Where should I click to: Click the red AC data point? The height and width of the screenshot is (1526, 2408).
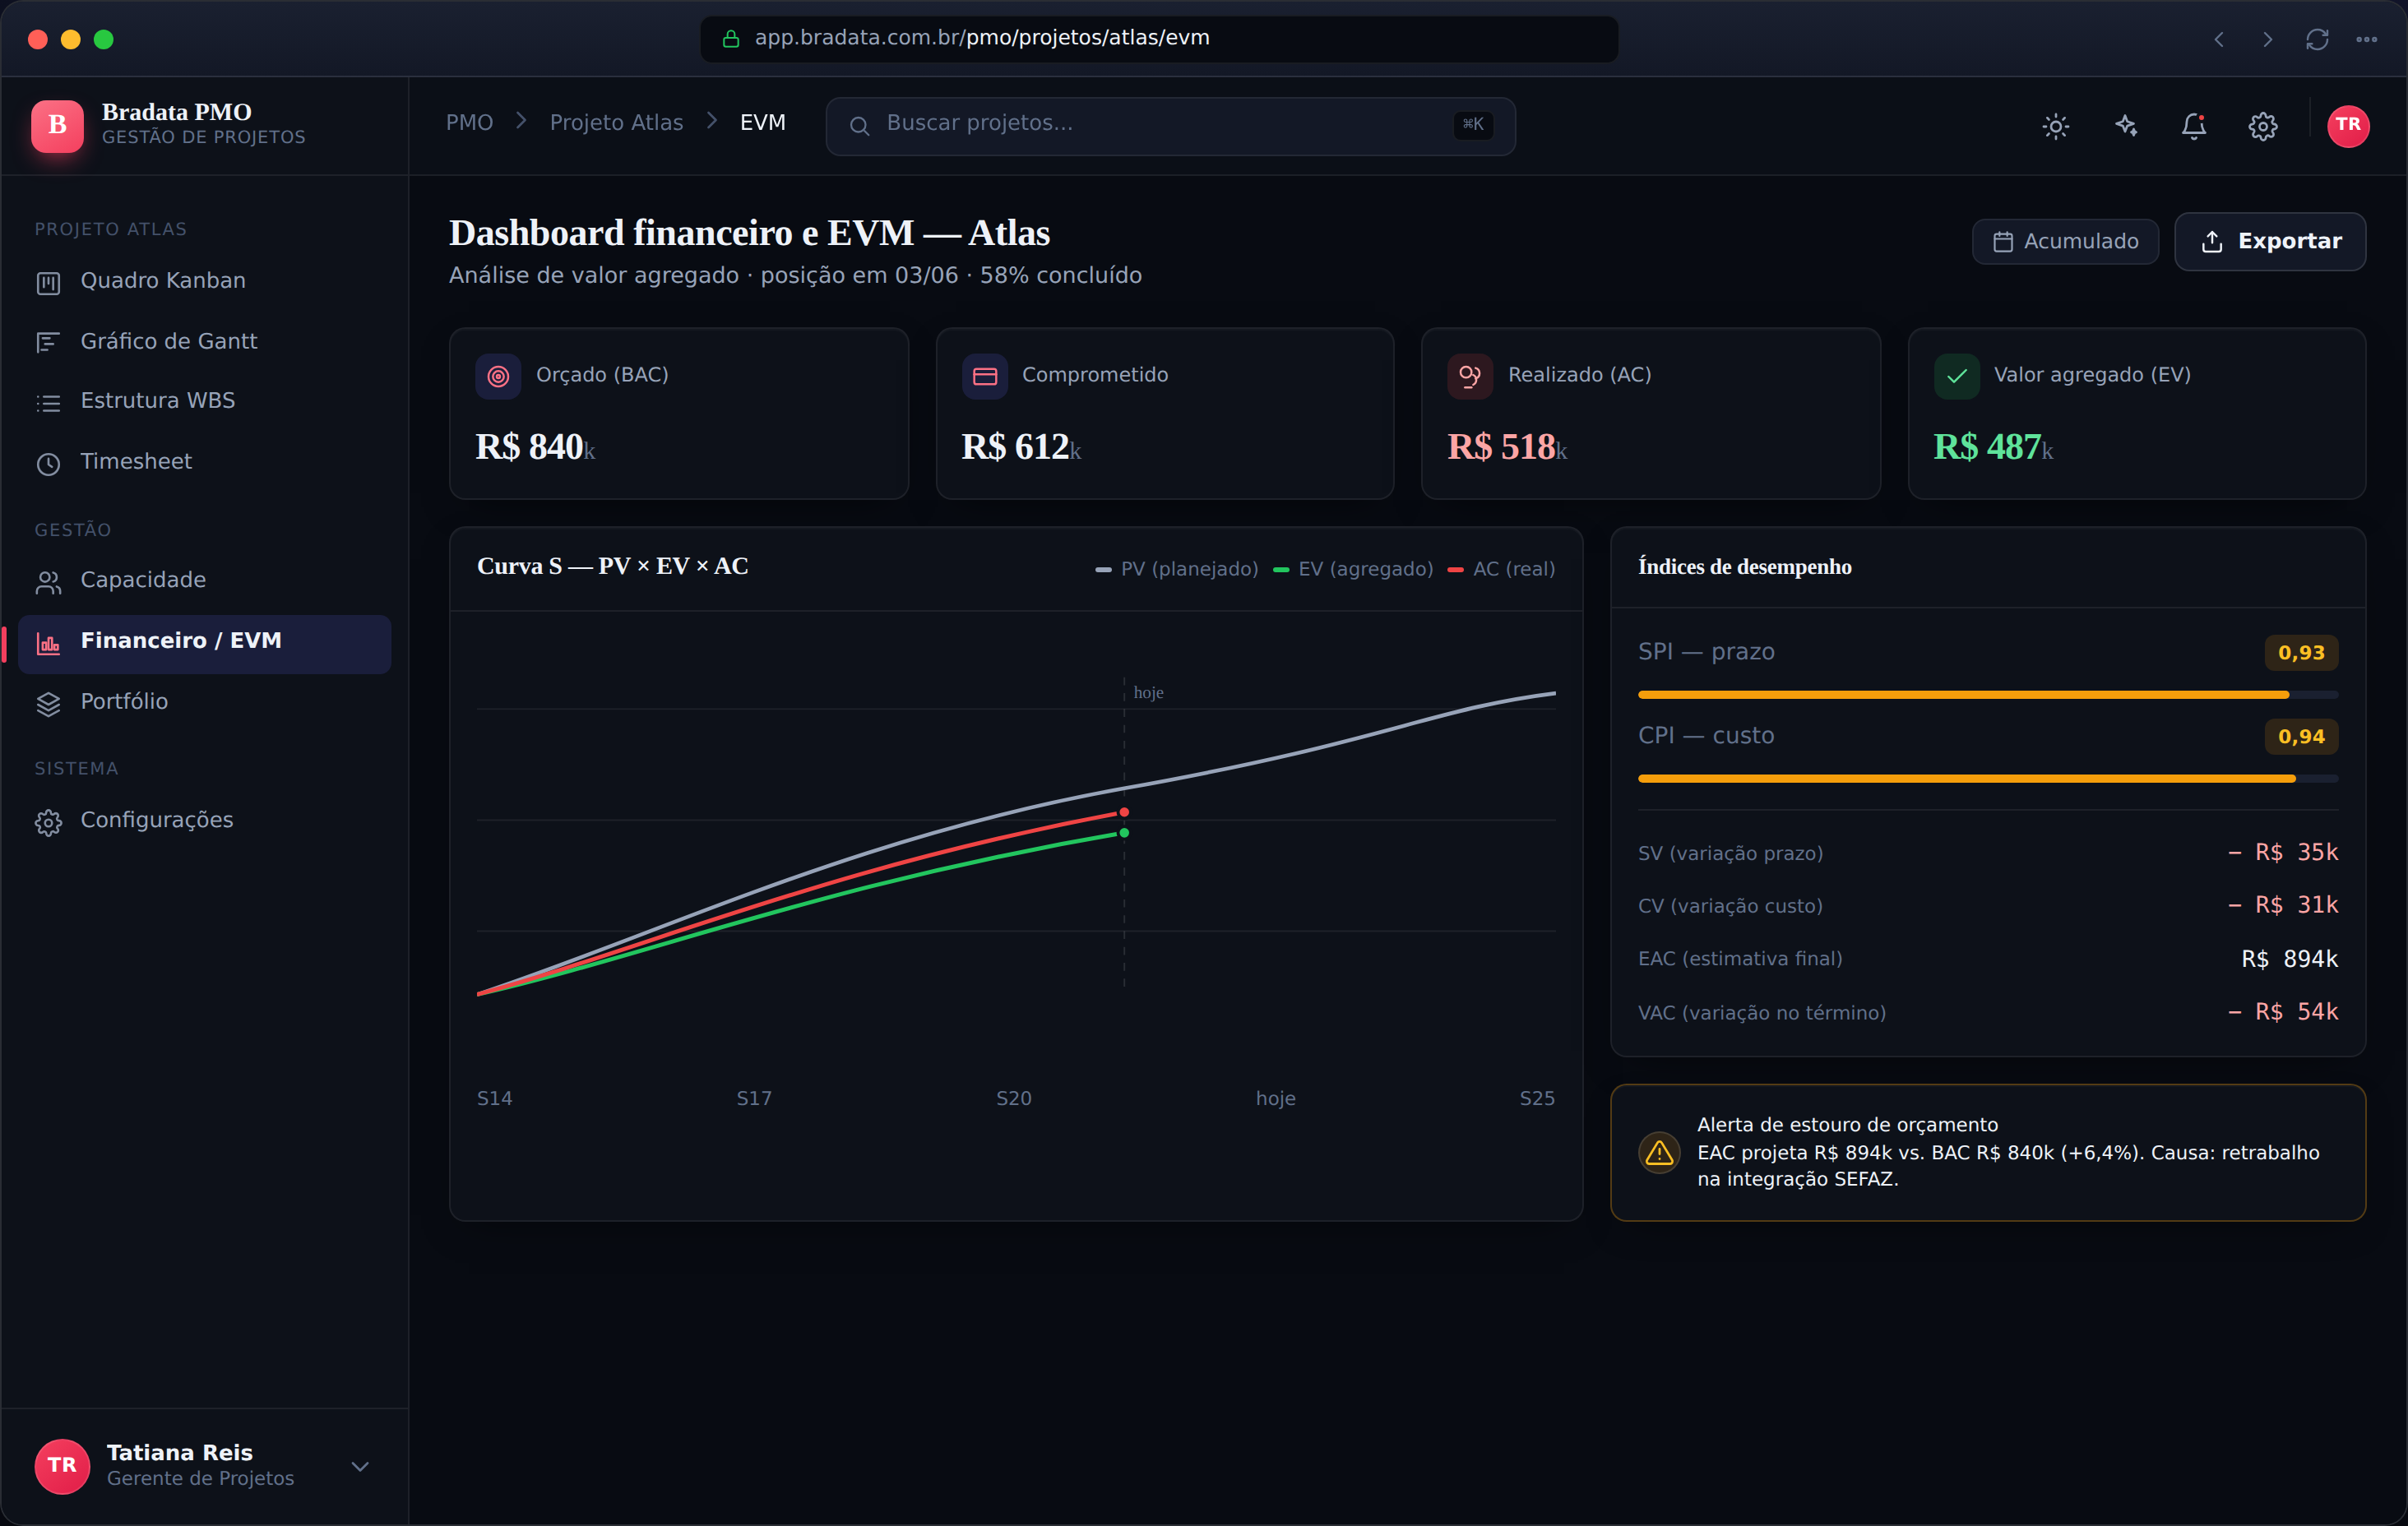(x=1124, y=813)
